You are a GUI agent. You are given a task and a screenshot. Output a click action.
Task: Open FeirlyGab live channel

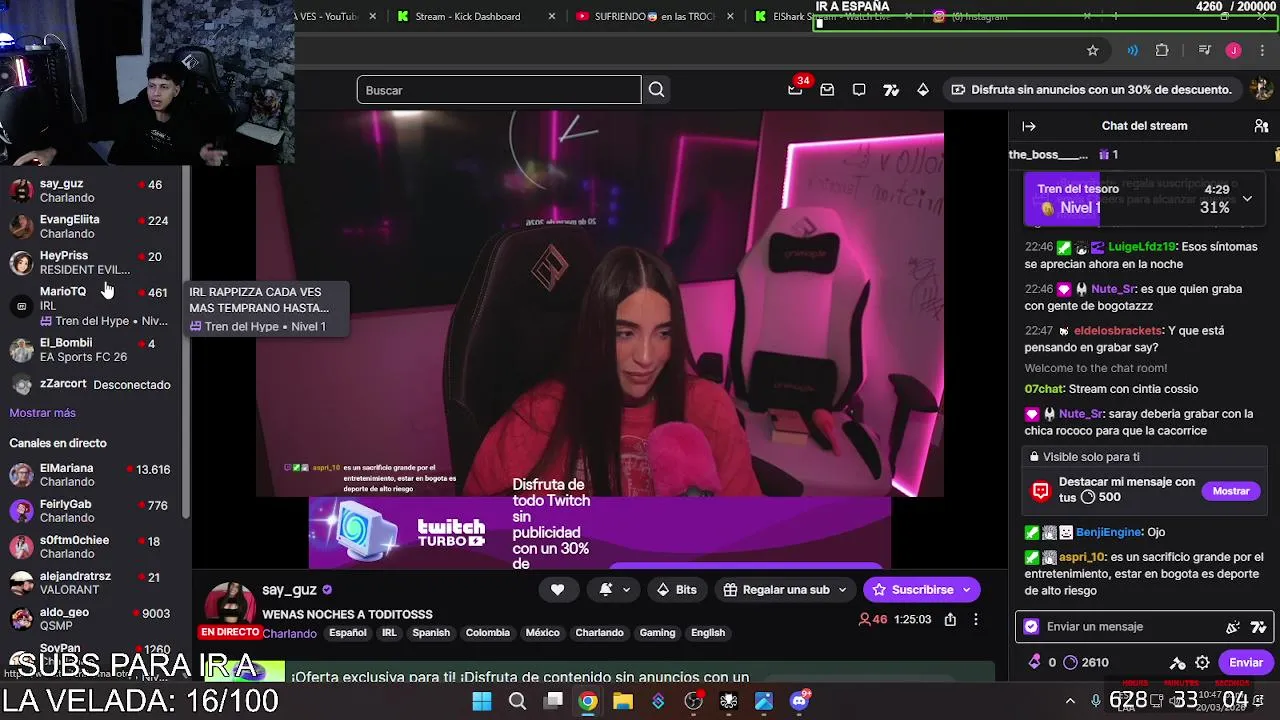pyautogui.click(x=91, y=511)
